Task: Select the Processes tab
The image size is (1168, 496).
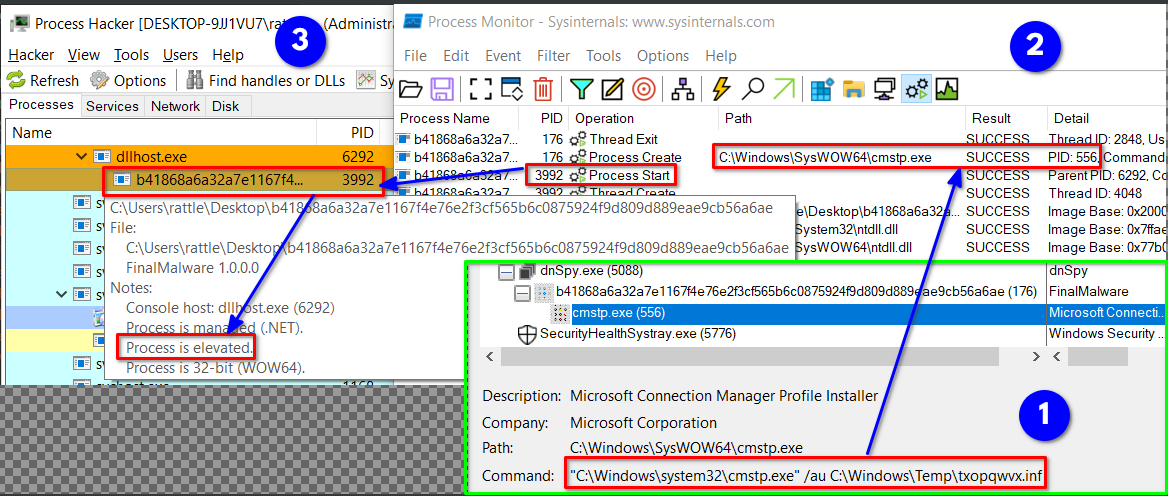Action: point(41,105)
